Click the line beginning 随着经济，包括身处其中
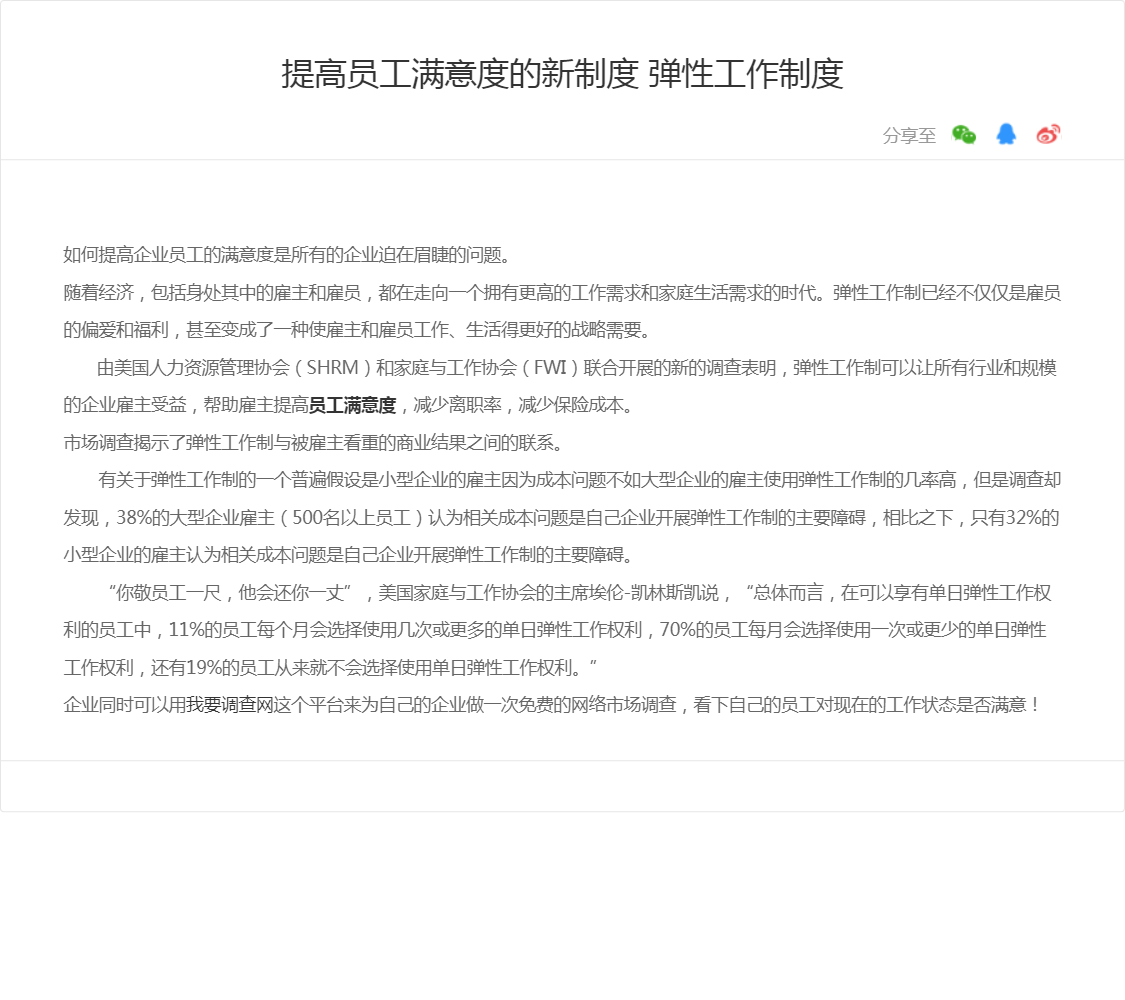1125x1000 pixels. 562,293
